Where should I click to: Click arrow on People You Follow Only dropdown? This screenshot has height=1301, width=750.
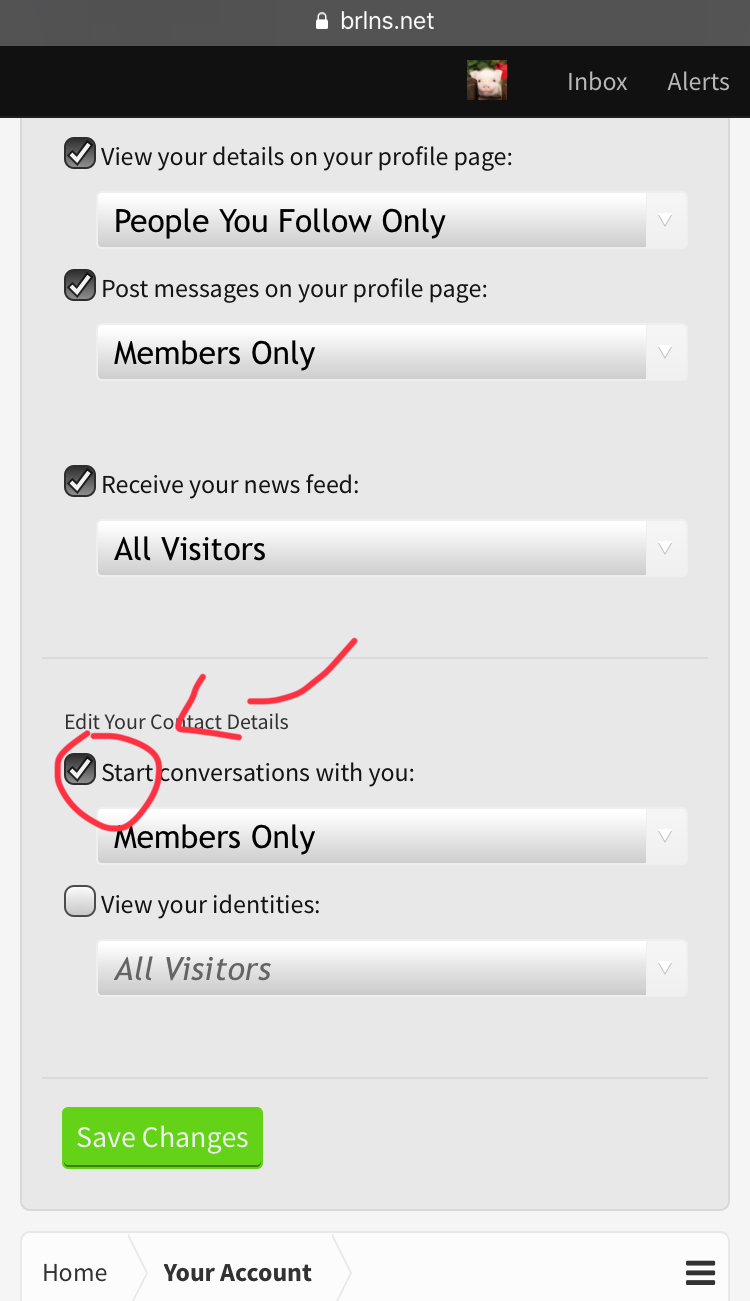tap(666, 220)
